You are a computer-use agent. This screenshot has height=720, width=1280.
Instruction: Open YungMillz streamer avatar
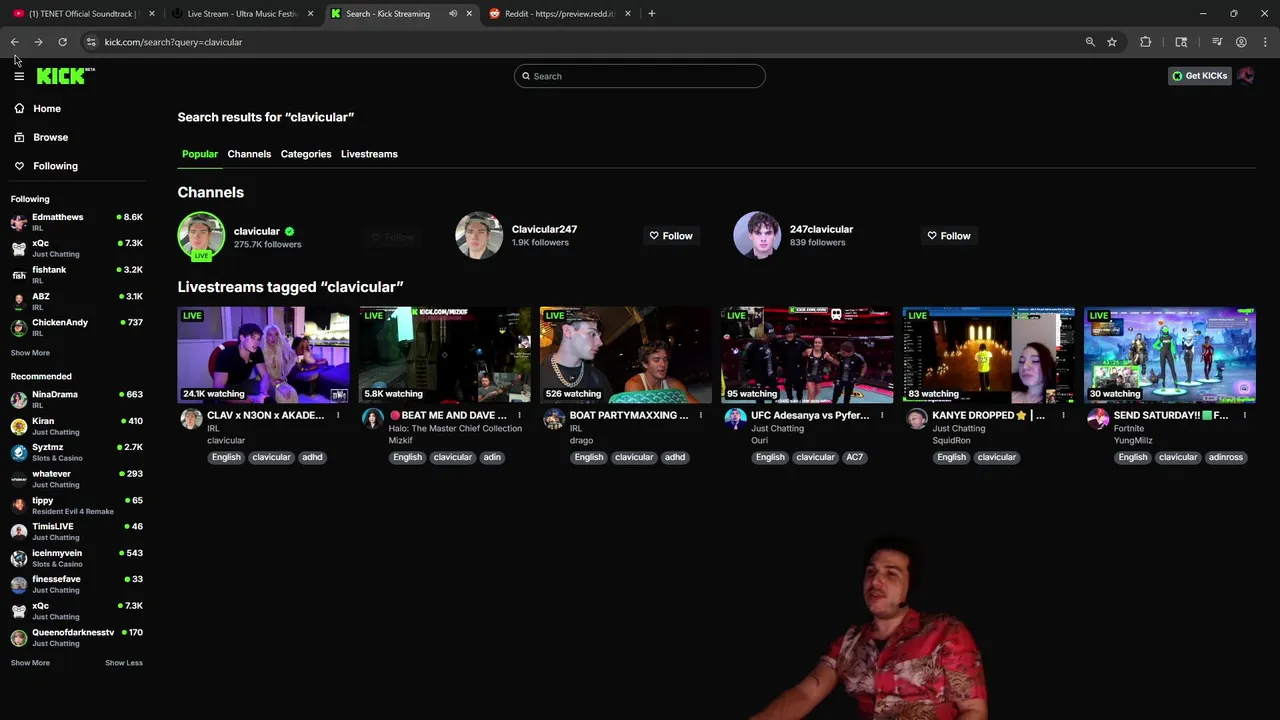[x=1098, y=420]
